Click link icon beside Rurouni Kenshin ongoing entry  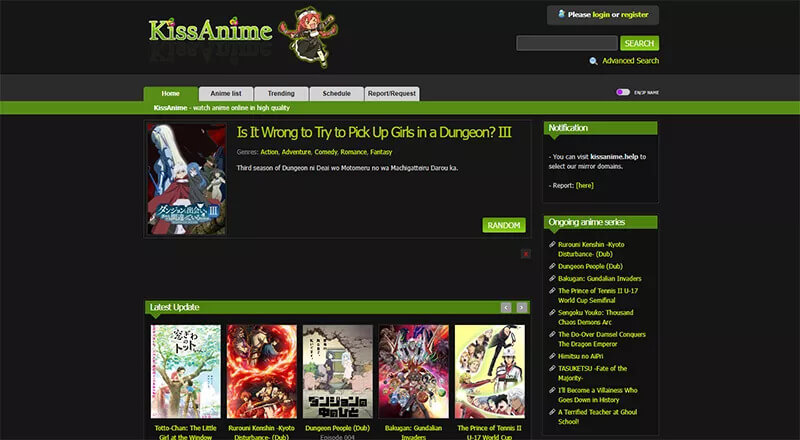point(552,245)
